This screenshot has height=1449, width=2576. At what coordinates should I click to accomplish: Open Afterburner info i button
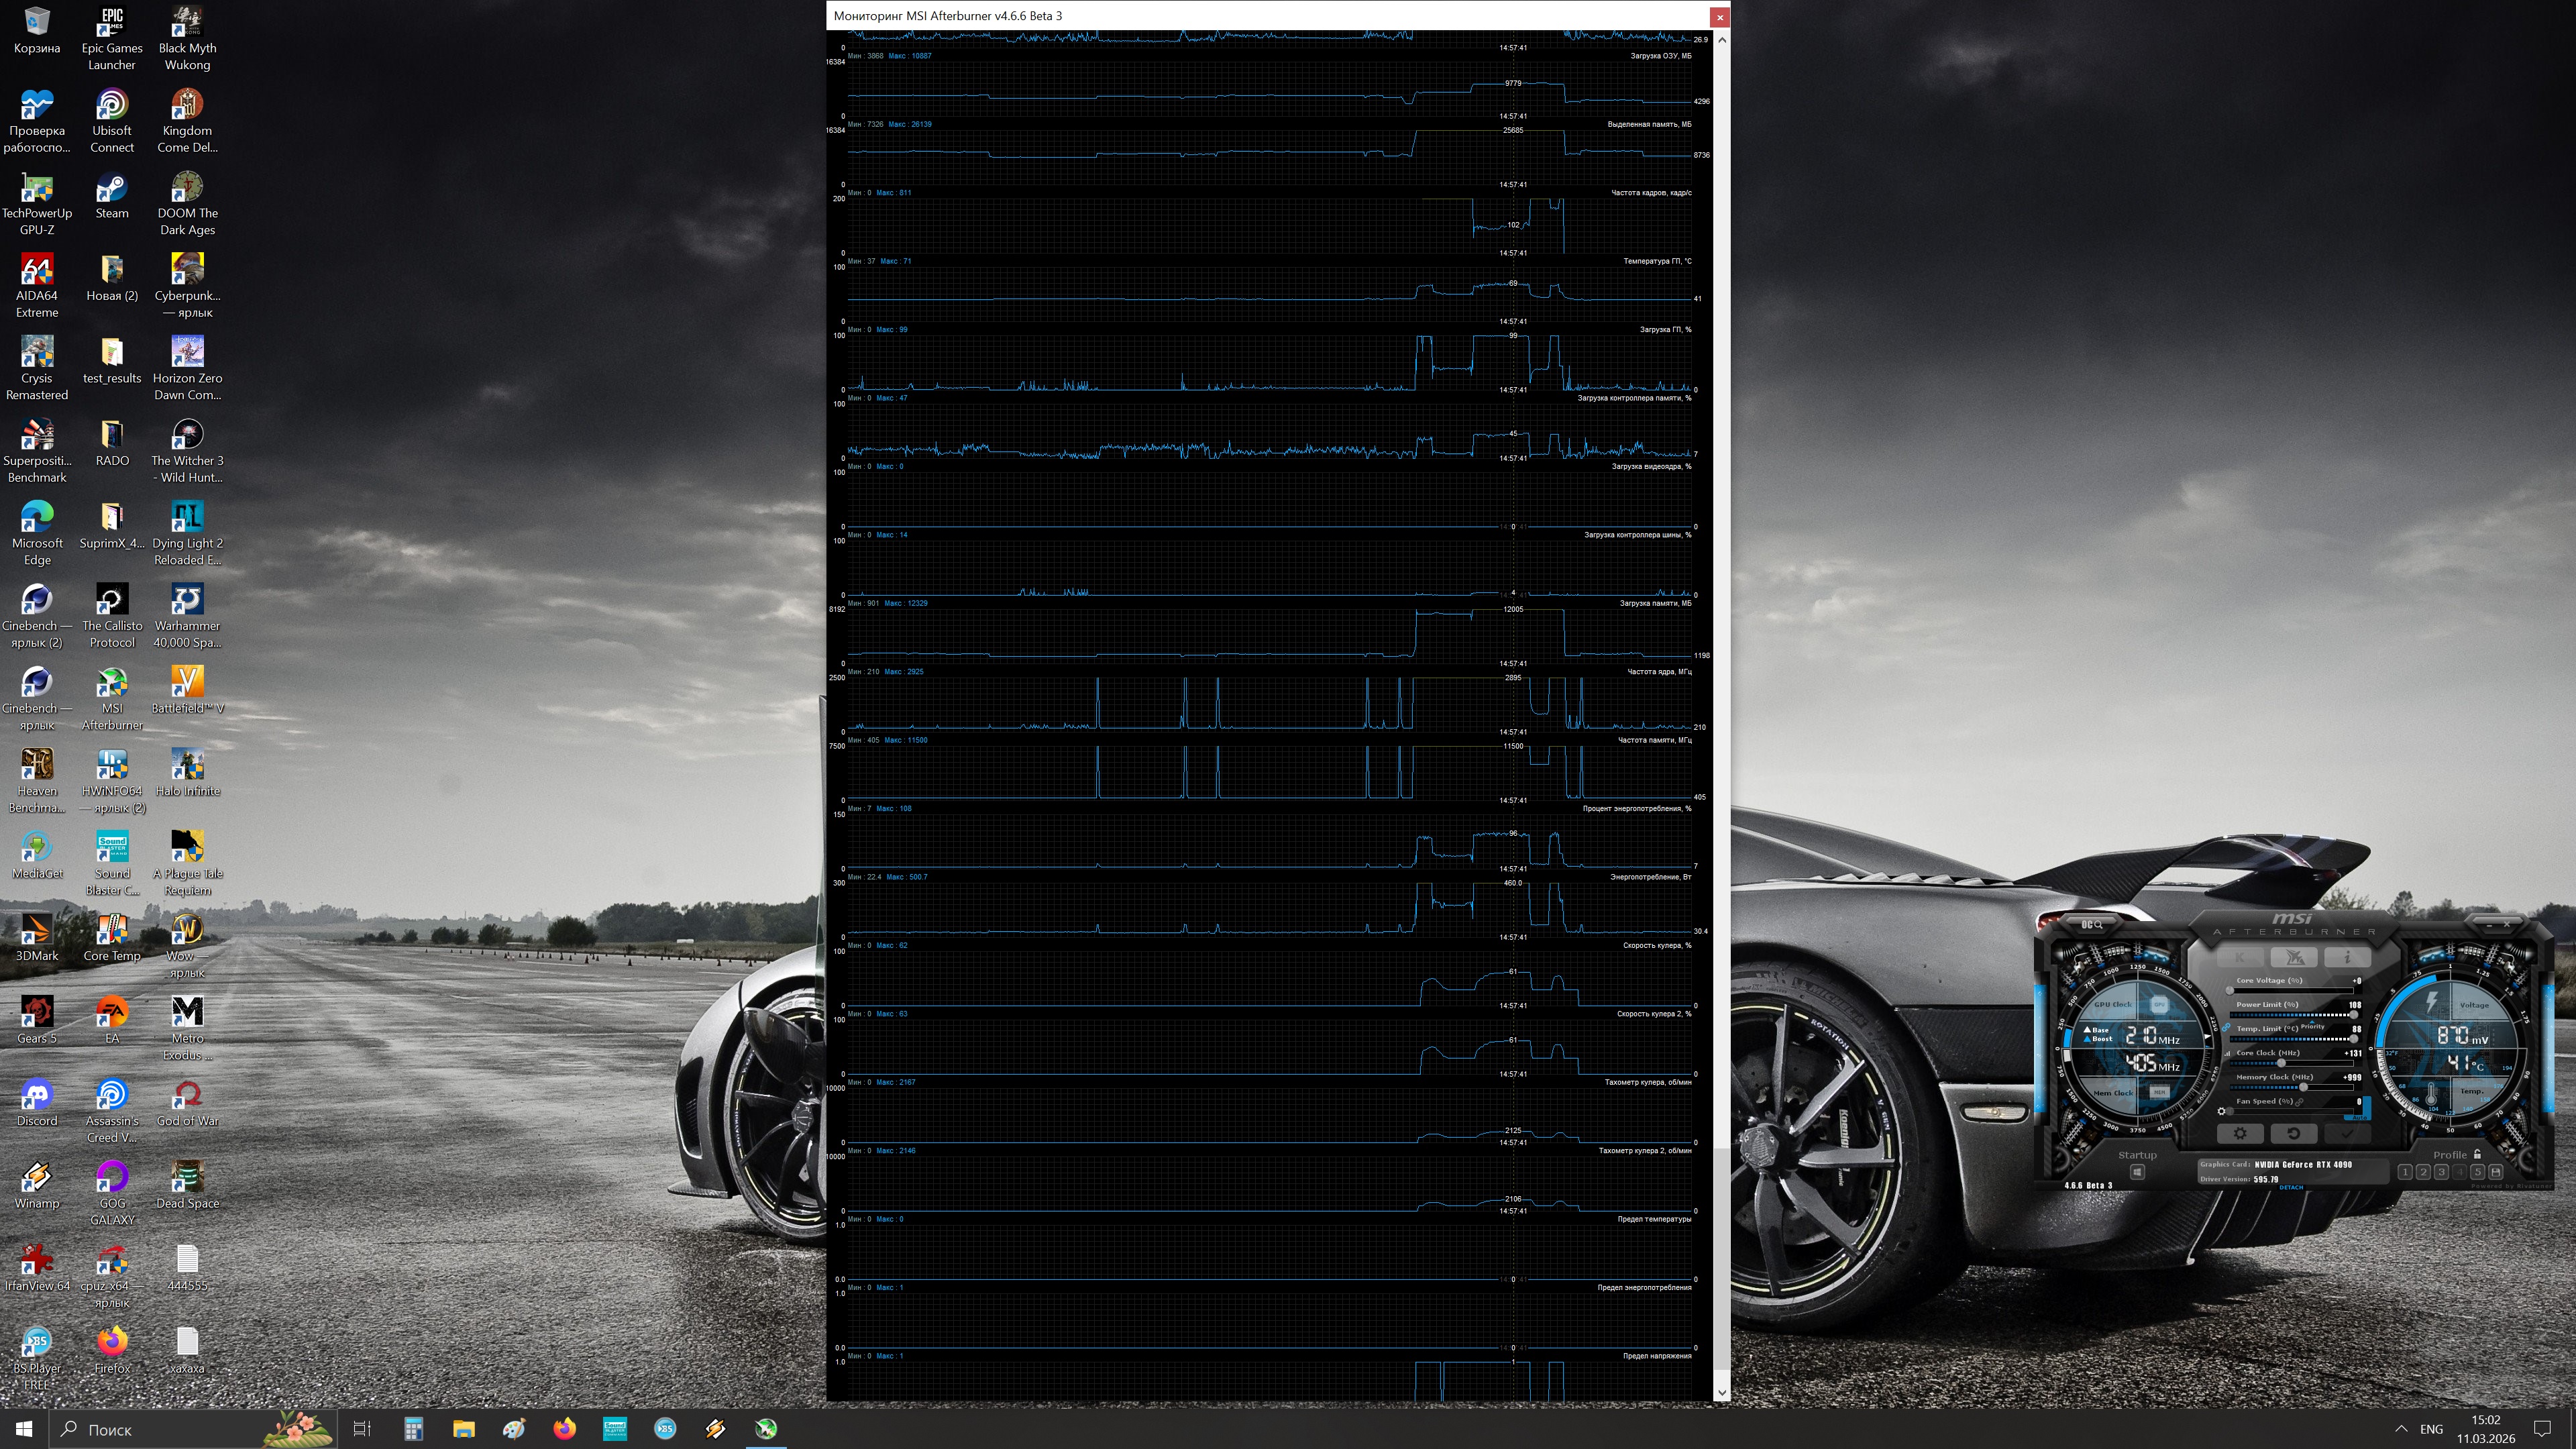point(2347,958)
